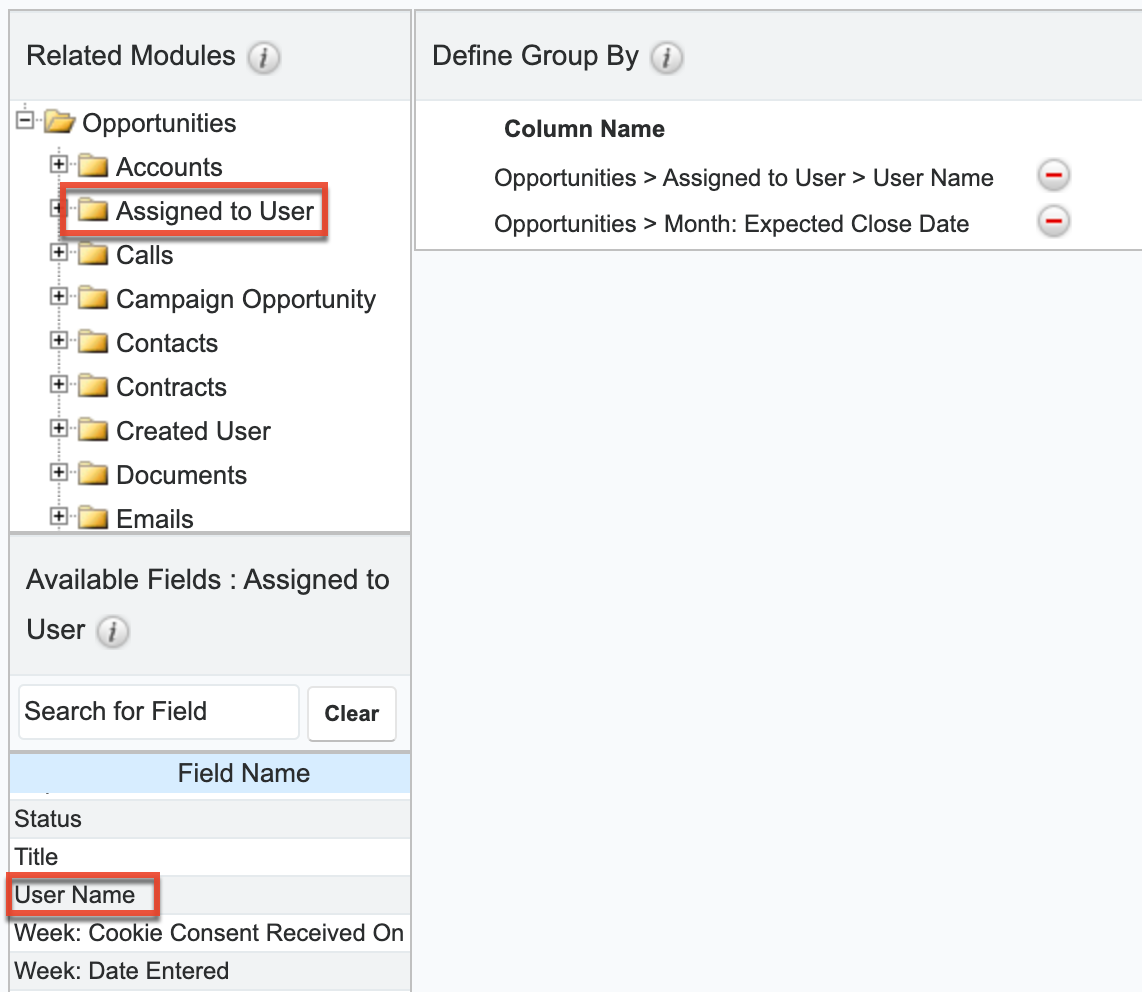This screenshot has width=1142, height=992.
Task: Select Week: Date Entered field
Action: (x=121, y=971)
